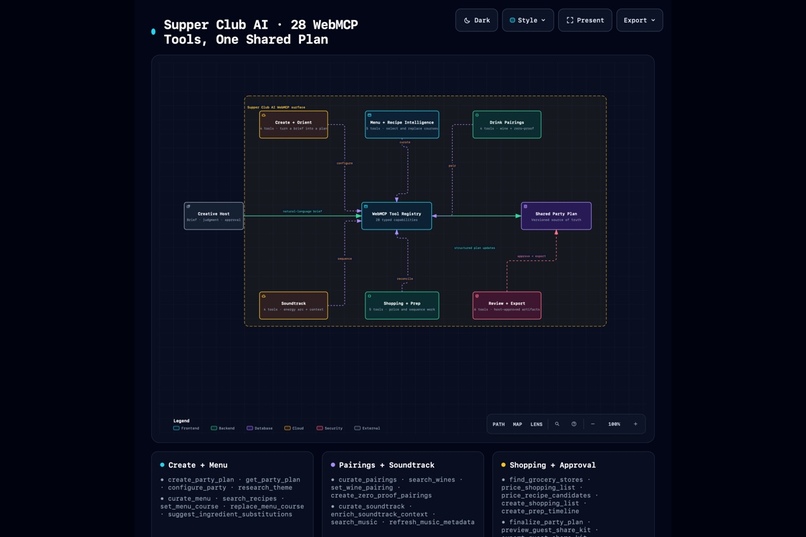Screen dimensions: 806x537
Task: Click the icon in WebMCP Tool Registry node
Action: pyautogui.click(x=366, y=207)
